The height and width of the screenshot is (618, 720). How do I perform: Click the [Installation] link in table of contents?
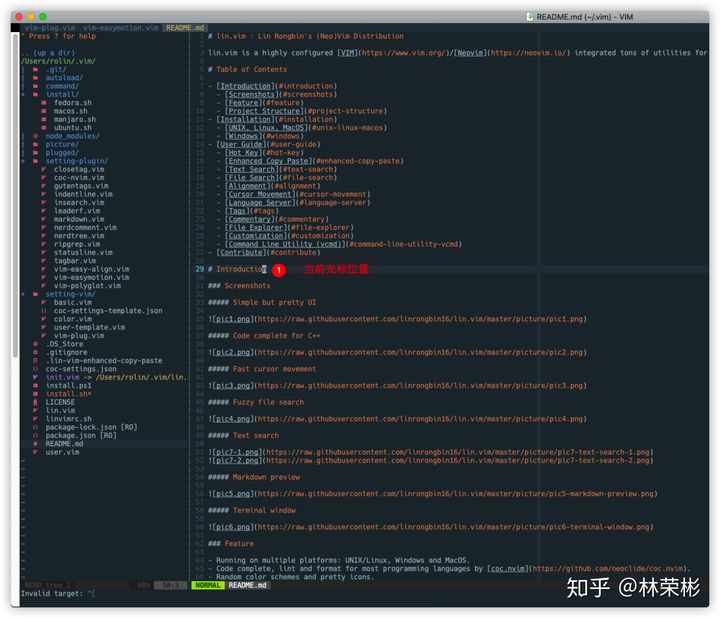coord(245,119)
